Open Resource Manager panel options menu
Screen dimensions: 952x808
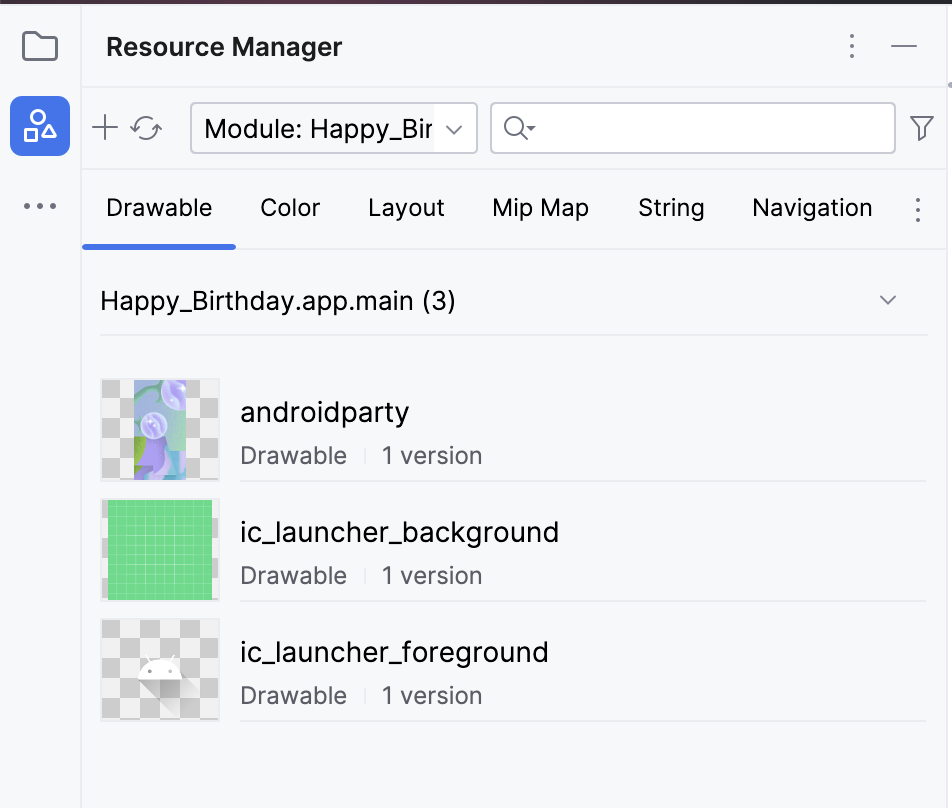point(852,46)
